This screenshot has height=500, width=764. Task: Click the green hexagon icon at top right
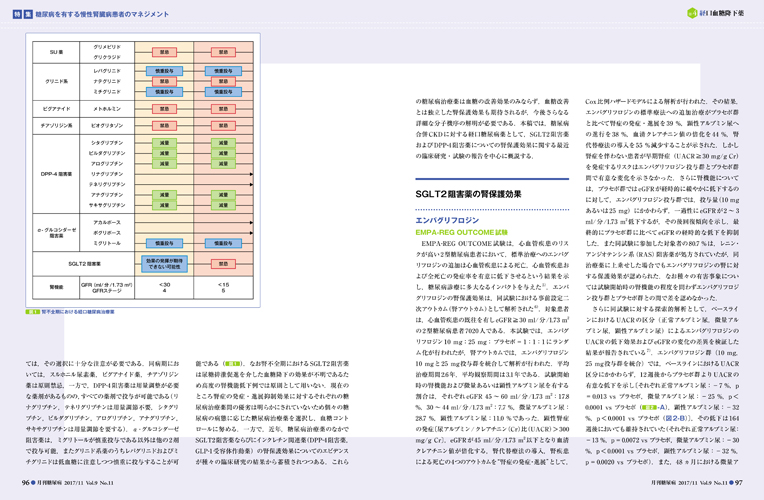(692, 13)
